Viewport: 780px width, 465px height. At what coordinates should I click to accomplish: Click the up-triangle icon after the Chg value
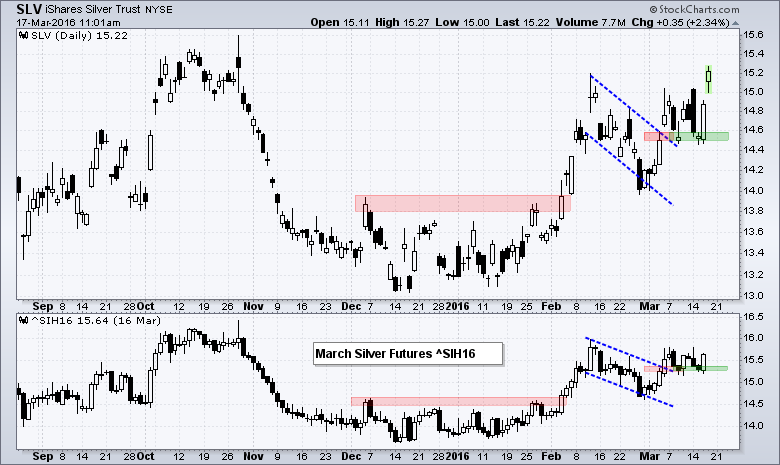click(x=736, y=23)
